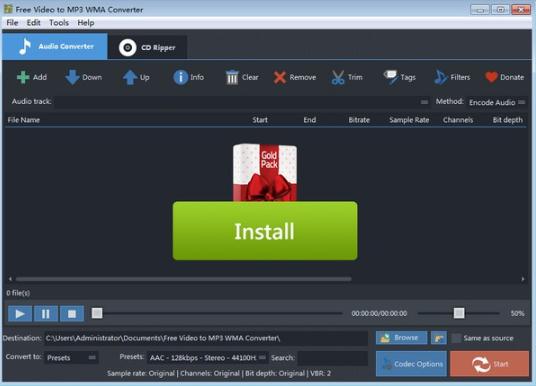The width and height of the screenshot is (536, 386).
Task: Click the Destination path field
Action: click(x=206, y=338)
